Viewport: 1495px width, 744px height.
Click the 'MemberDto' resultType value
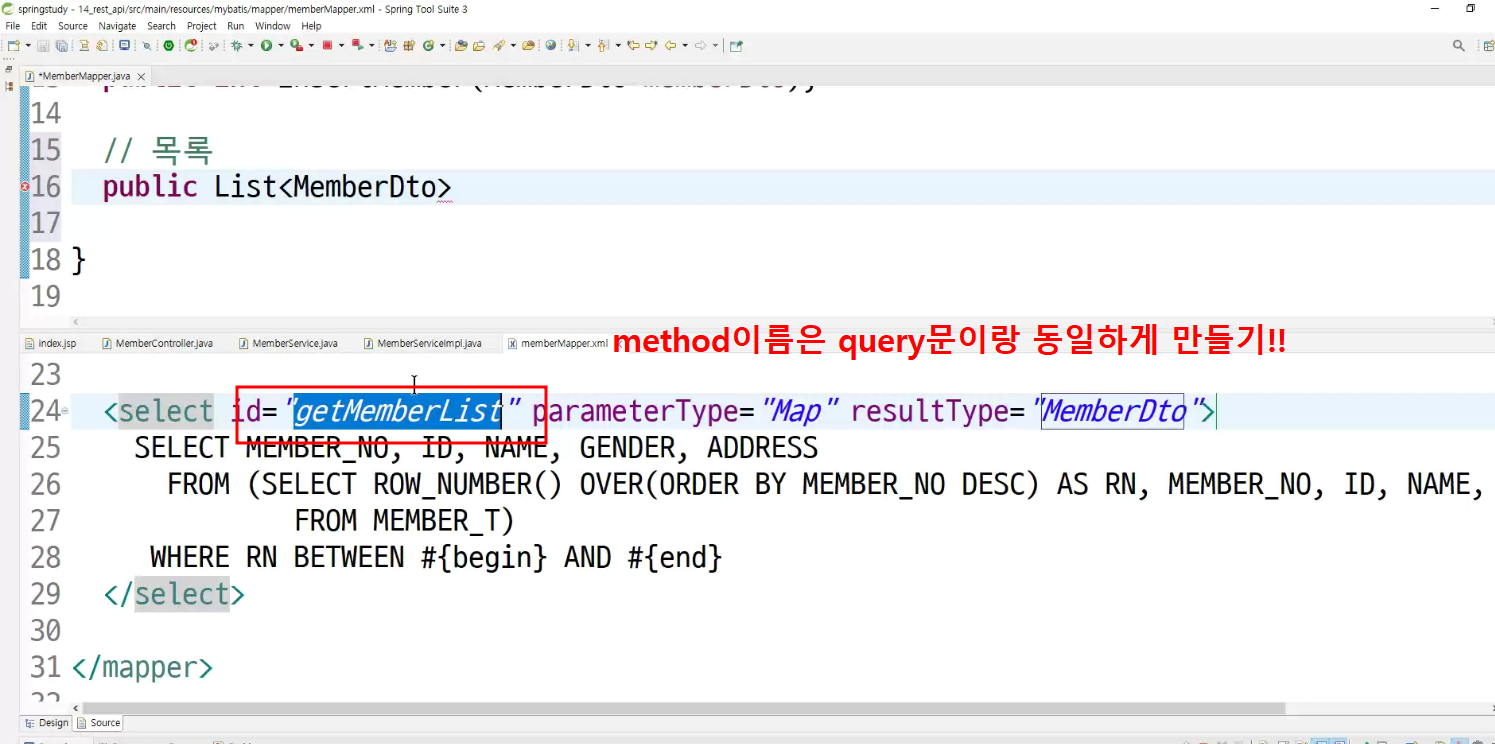point(1113,411)
